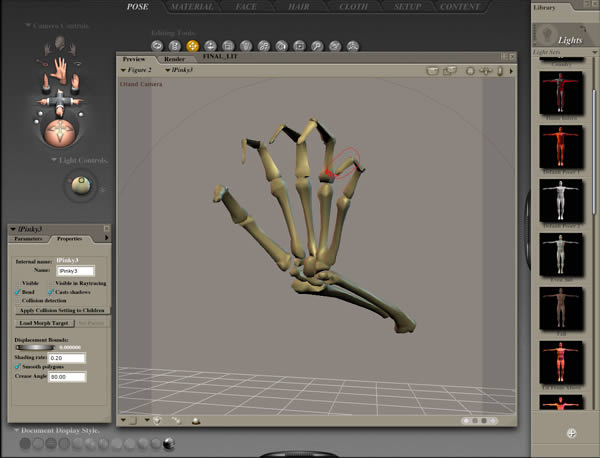600x458 pixels.
Task: Click the double-window icon in preview toolbar
Action: tap(450, 71)
